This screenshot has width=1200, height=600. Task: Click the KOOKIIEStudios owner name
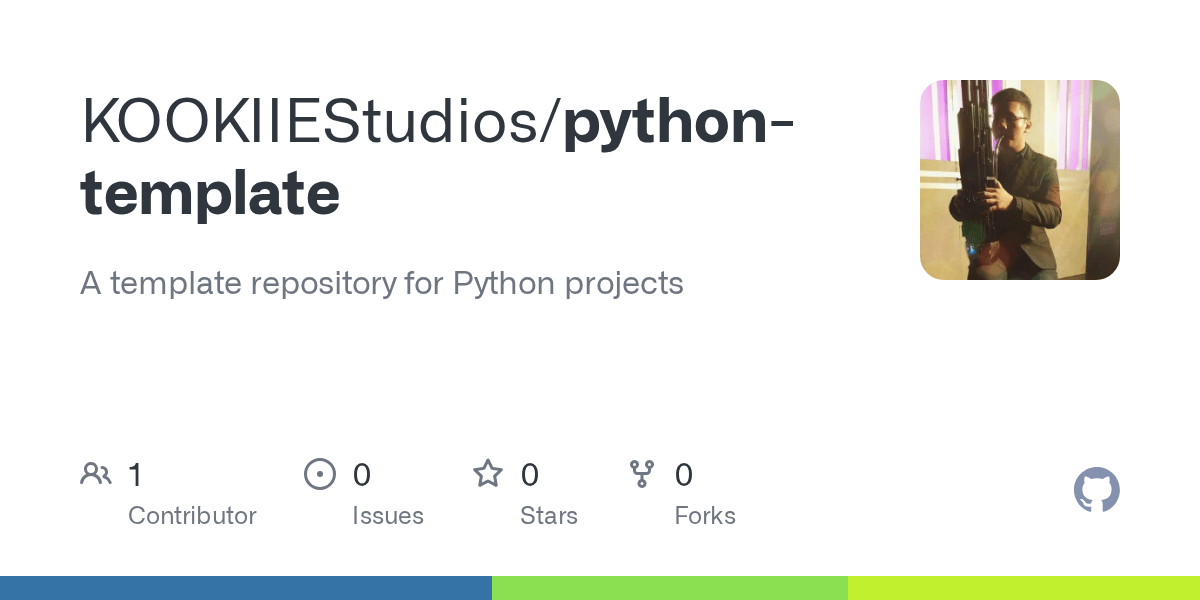(x=316, y=122)
